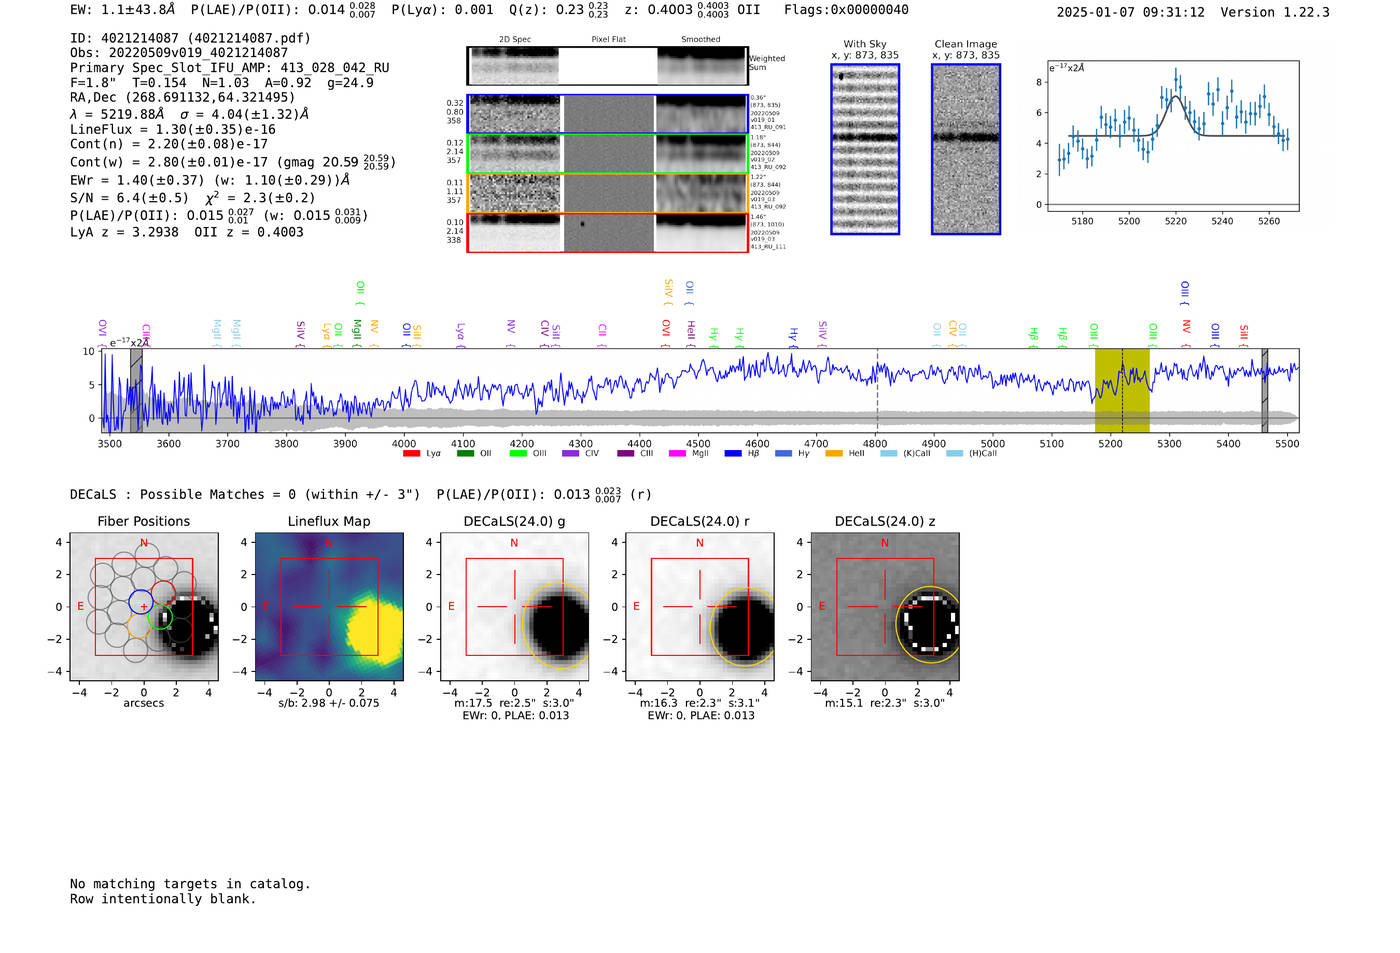The height and width of the screenshot is (953, 1400).
Task: Select the emission line Gaussian fit plot
Action: pyautogui.click(x=1172, y=136)
